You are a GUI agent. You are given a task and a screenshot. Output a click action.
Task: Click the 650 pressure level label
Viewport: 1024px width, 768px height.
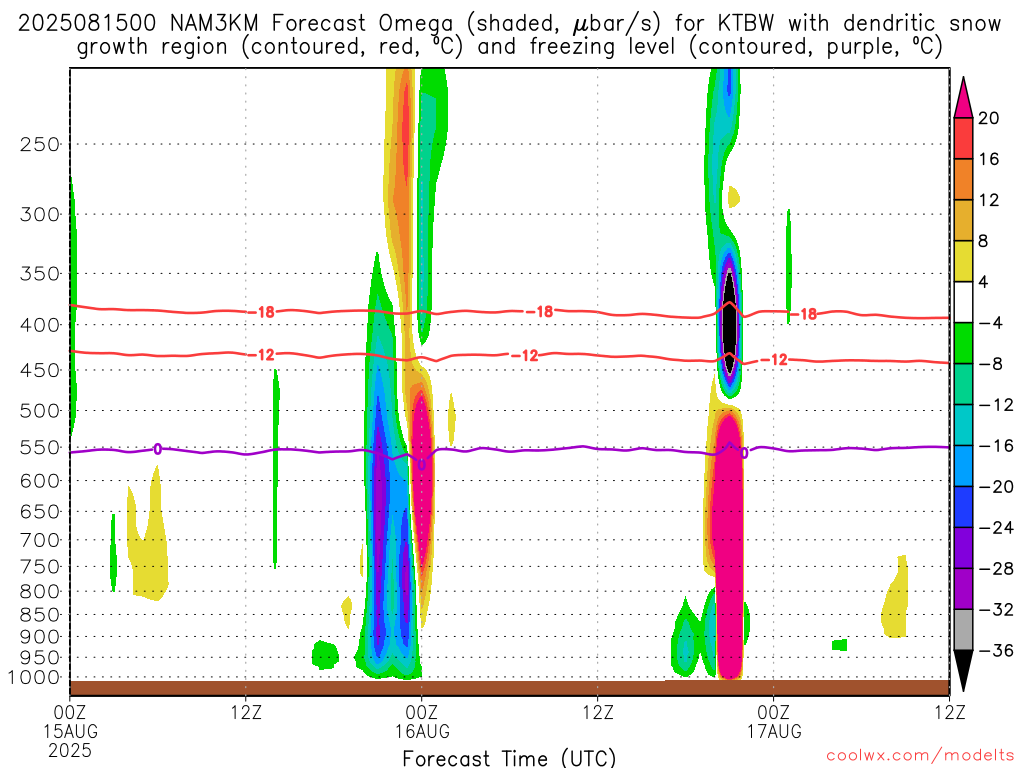point(40,511)
